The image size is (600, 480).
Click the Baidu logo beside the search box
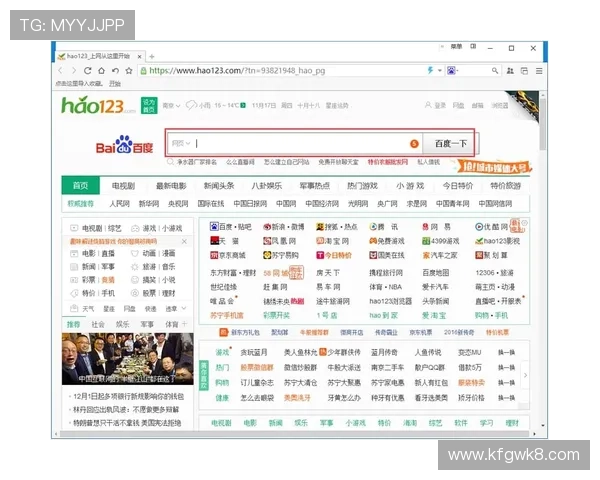(x=124, y=144)
